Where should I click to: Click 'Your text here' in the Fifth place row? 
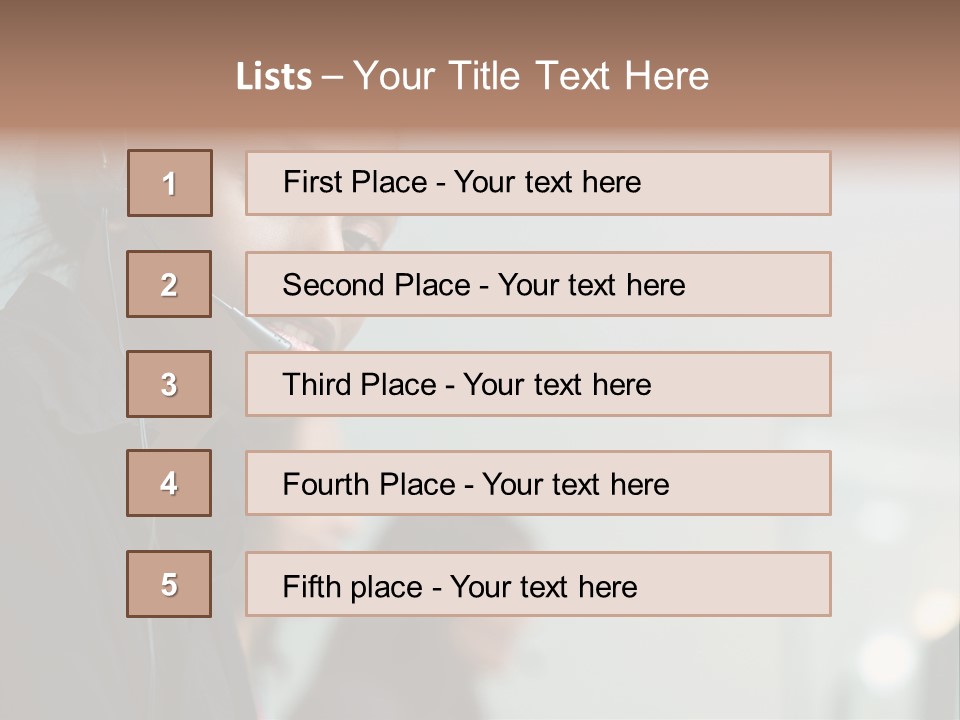coord(543,586)
